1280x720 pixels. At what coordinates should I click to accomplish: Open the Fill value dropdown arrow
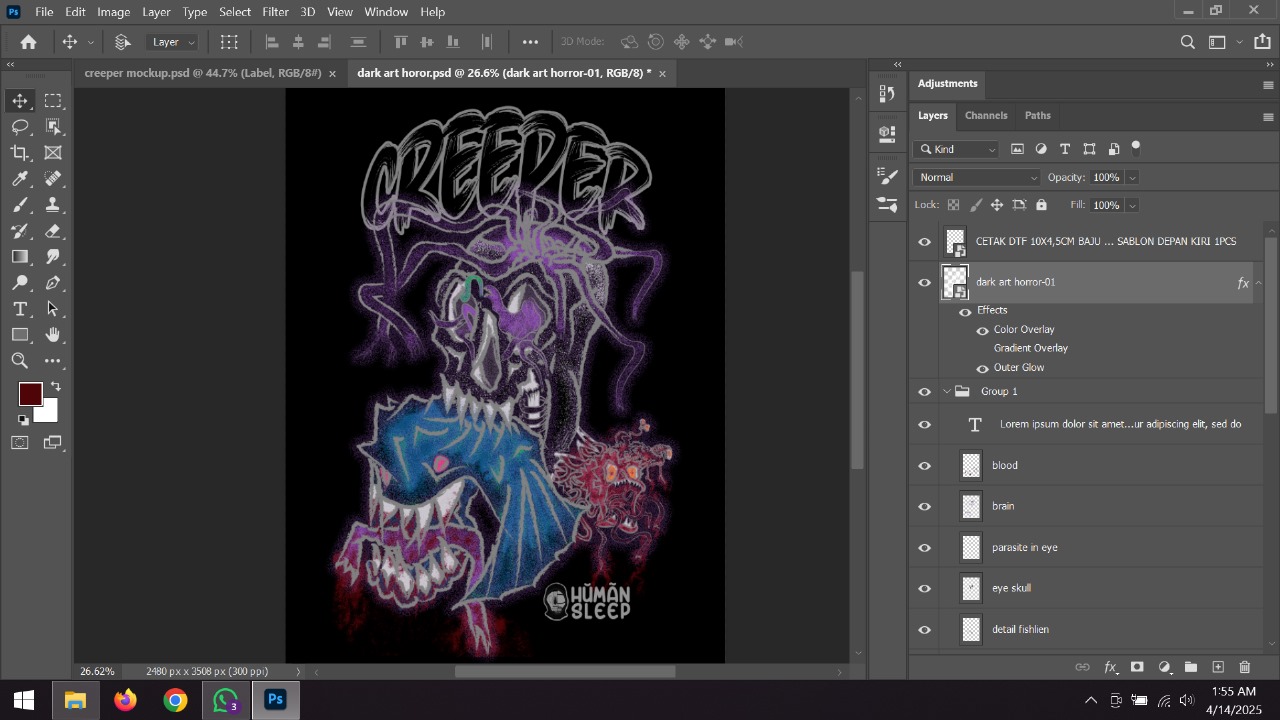[x=1132, y=205]
